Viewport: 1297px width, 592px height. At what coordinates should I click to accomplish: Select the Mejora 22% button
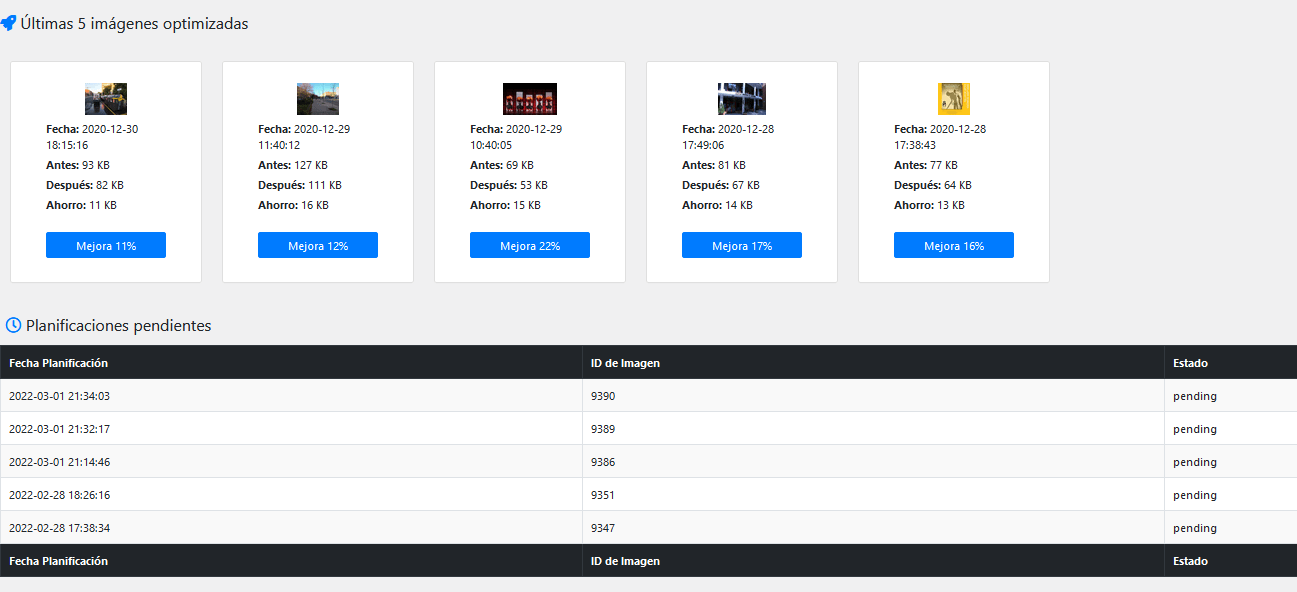point(530,245)
